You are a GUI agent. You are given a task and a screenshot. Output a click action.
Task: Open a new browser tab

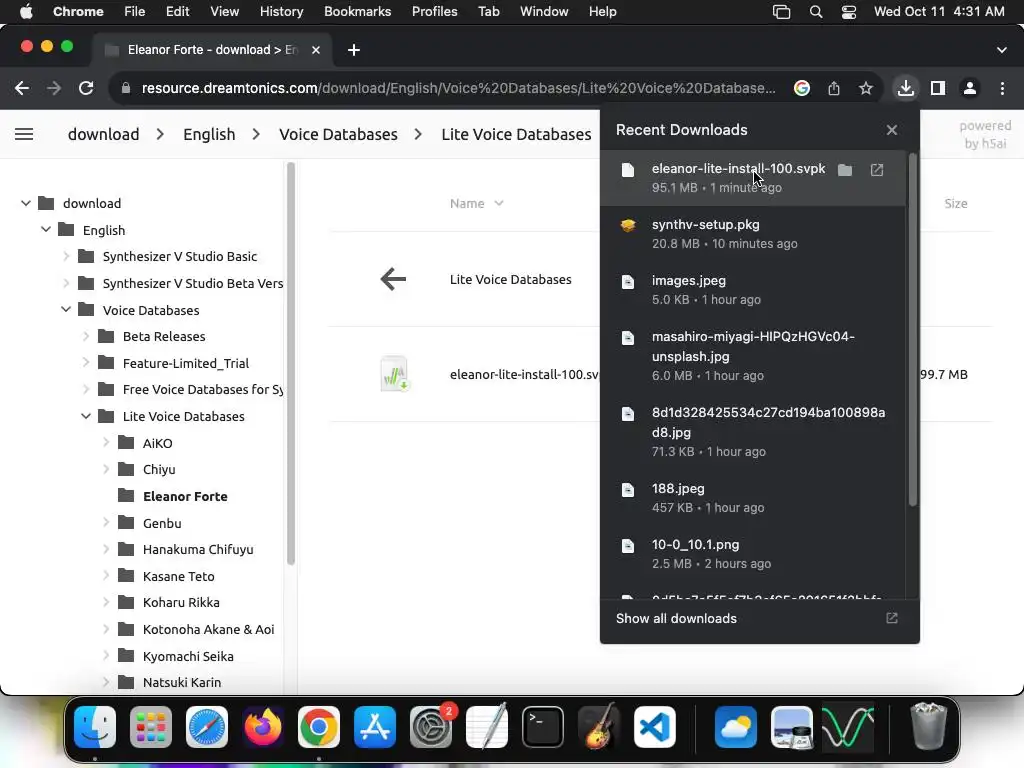coord(354,50)
